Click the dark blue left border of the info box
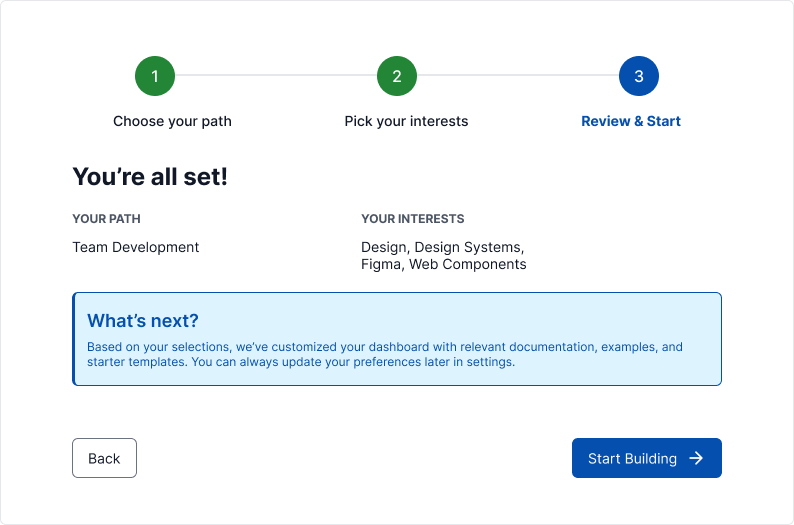 pyautogui.click(x=74, y=339)
